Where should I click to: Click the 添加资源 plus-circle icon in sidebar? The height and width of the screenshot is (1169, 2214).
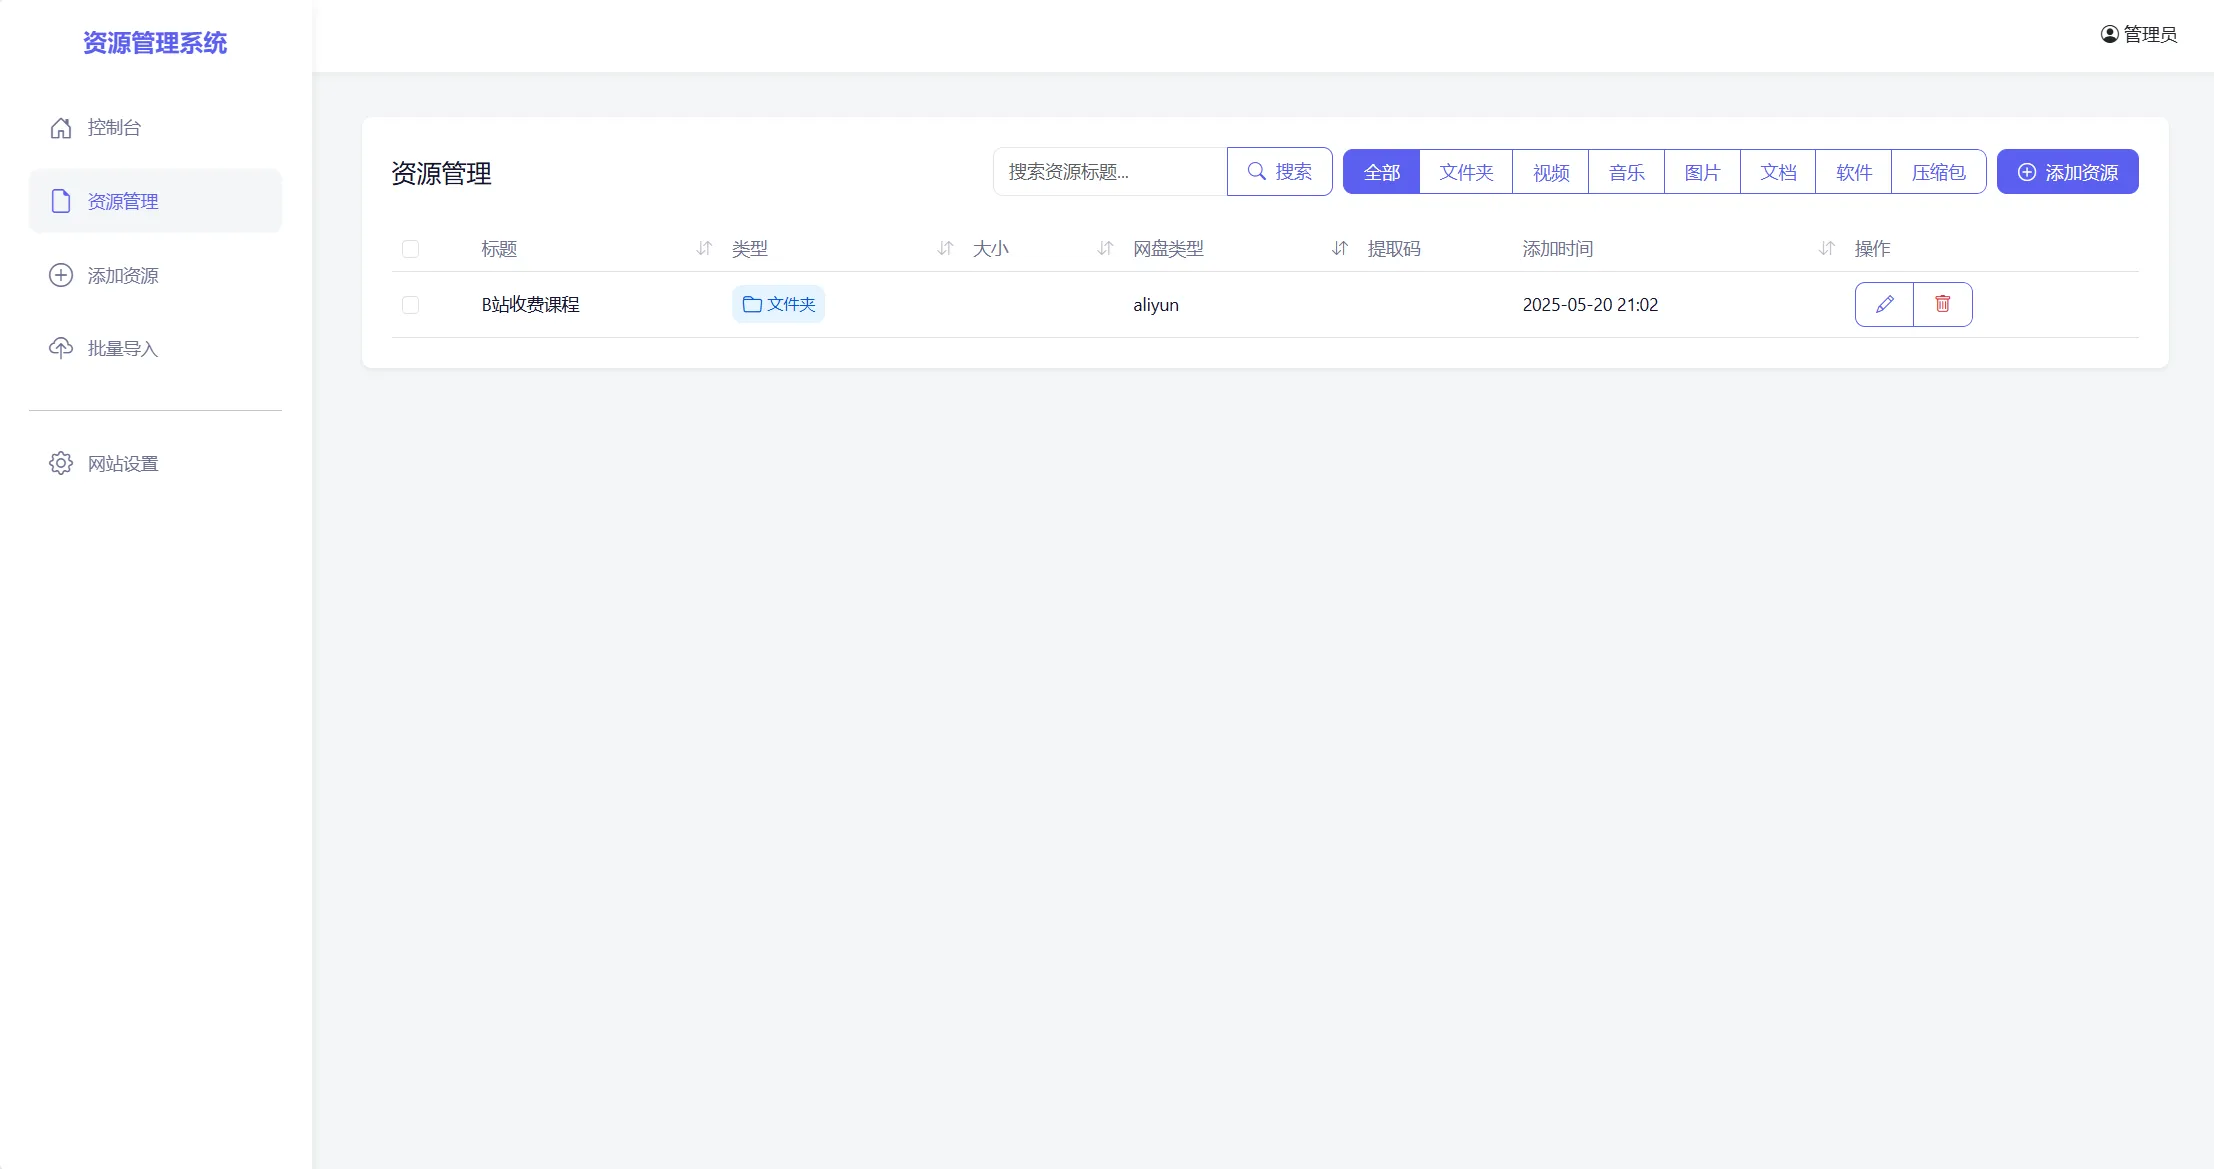click(x=60, y=275)
